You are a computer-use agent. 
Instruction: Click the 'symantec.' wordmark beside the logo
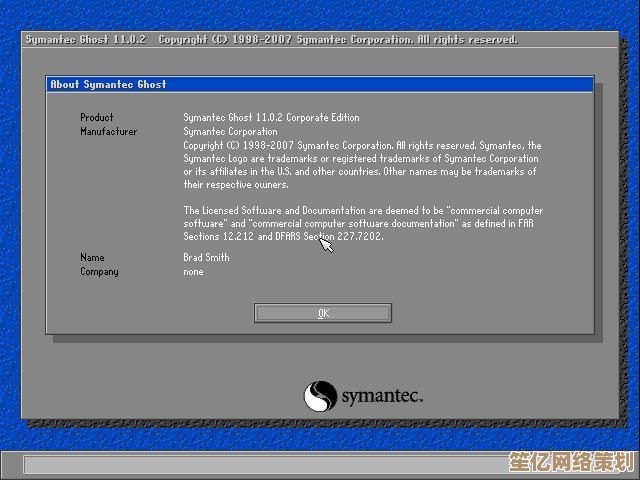pos(382,397)
